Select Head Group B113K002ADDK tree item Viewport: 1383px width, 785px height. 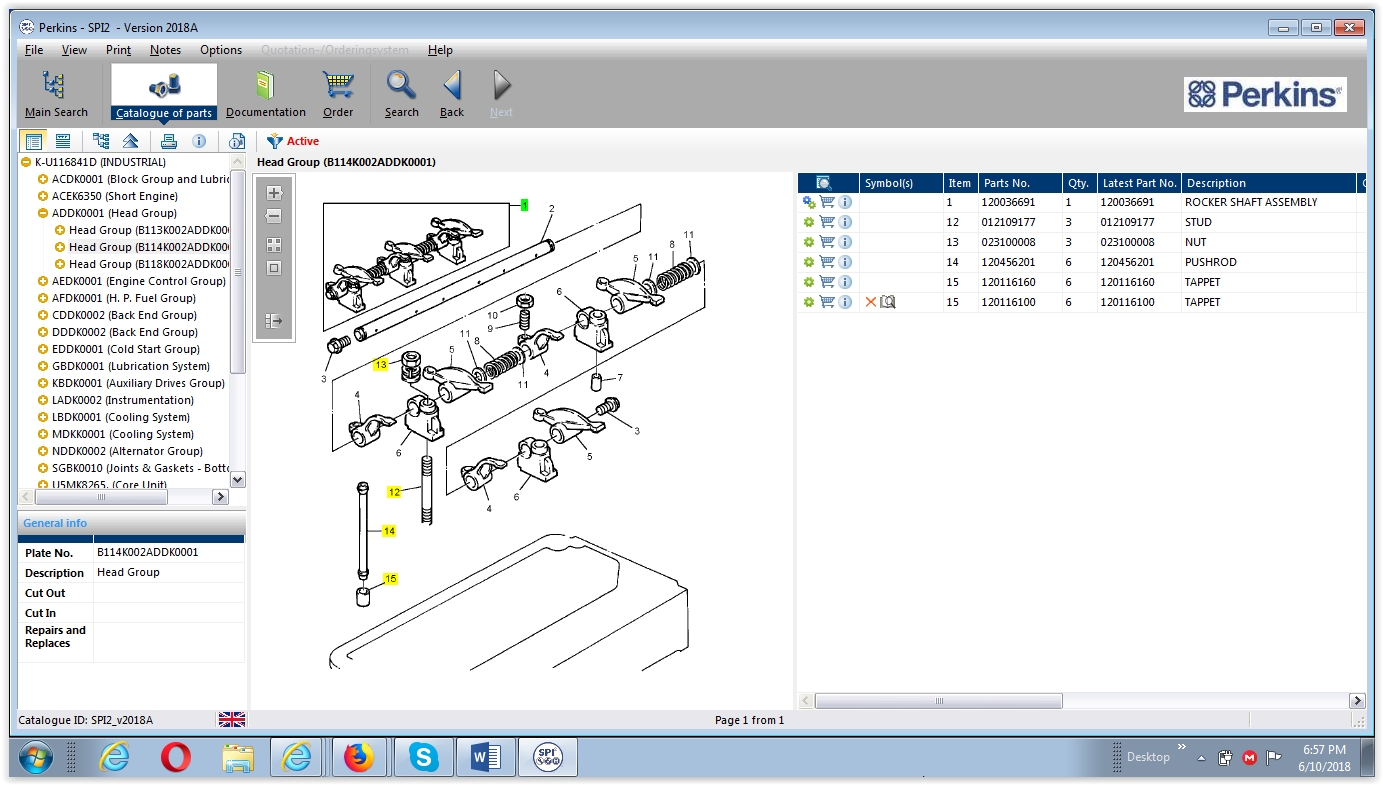(149, 230)
